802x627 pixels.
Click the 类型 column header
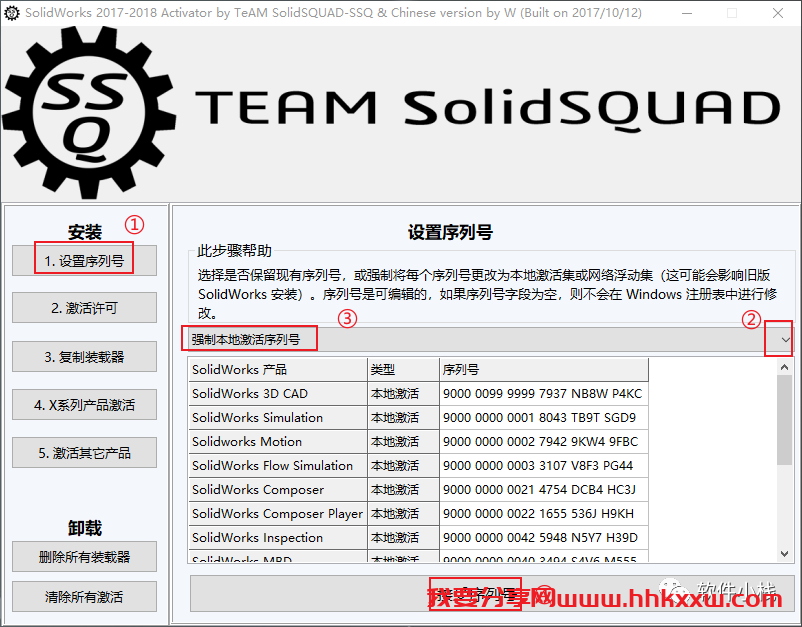pos(403,369)
